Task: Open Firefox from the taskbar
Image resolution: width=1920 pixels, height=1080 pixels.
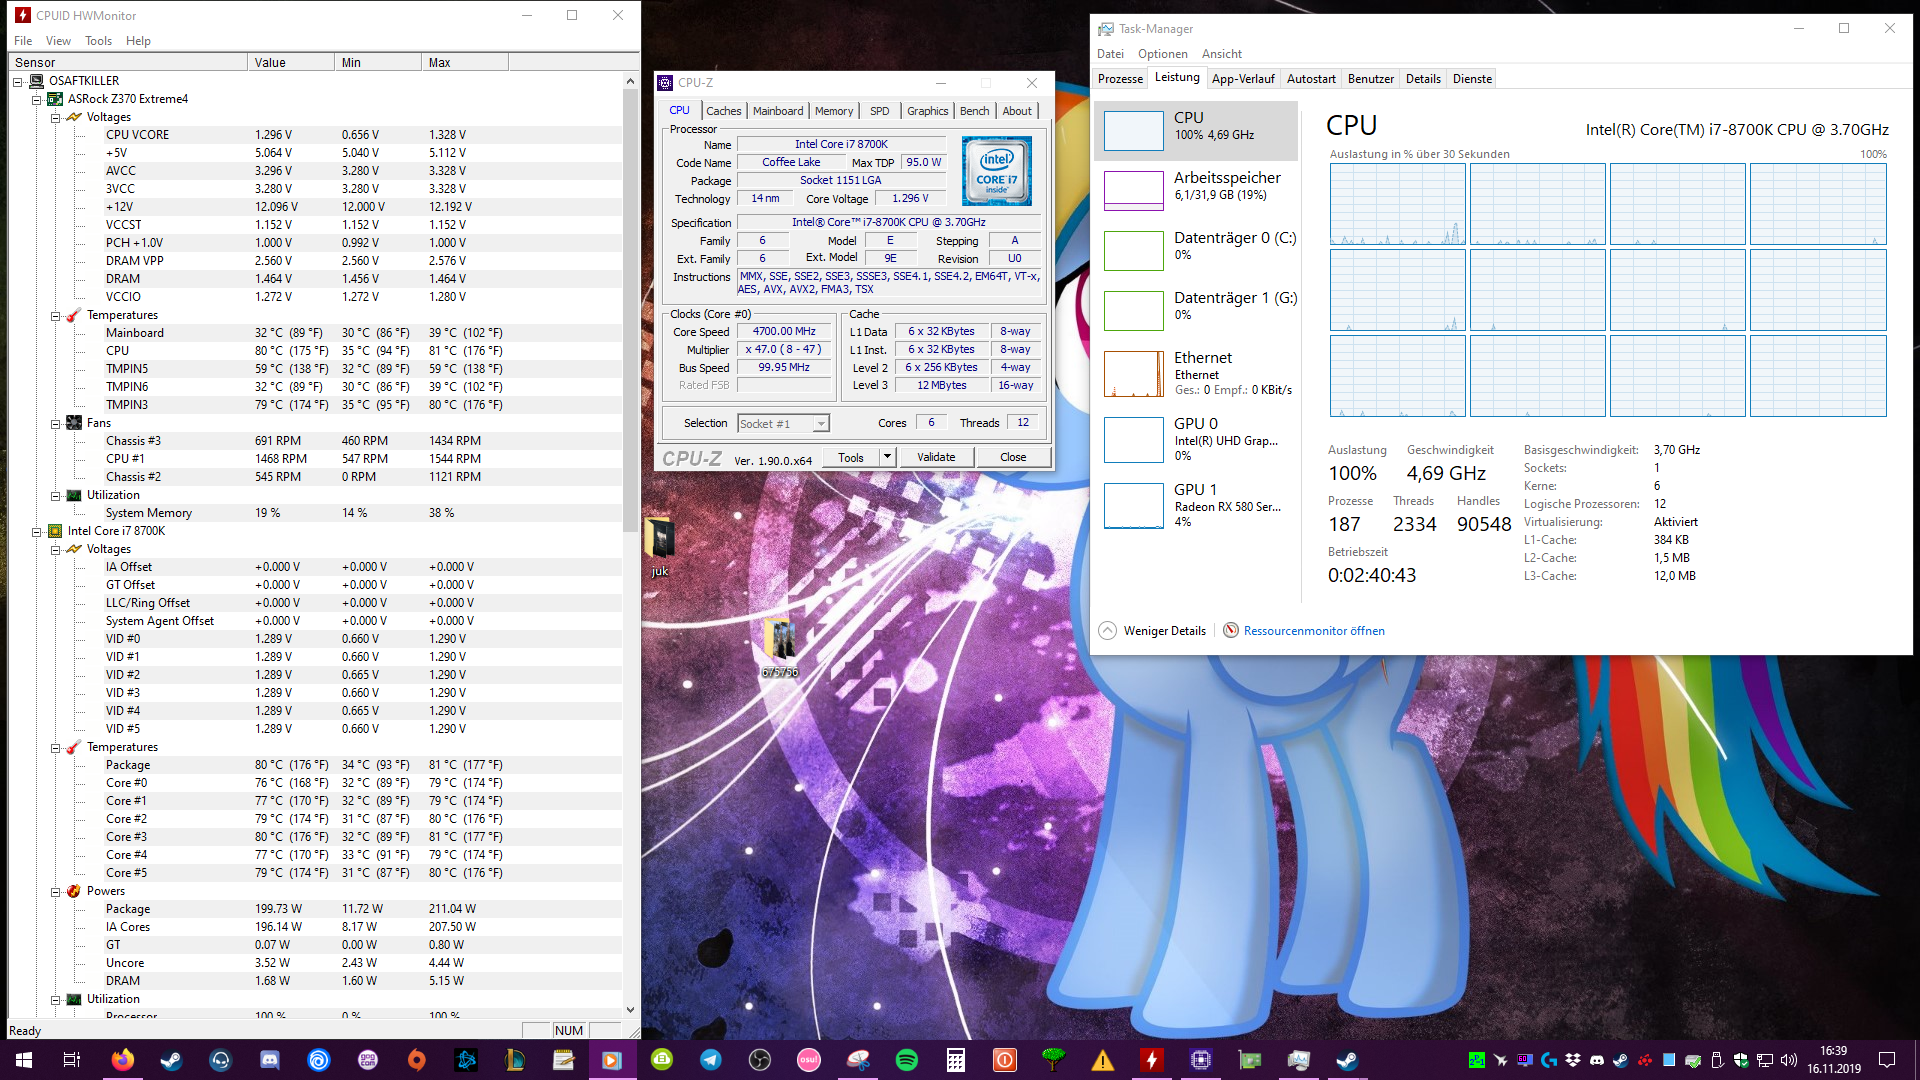Action: (x=122, y=1060)
